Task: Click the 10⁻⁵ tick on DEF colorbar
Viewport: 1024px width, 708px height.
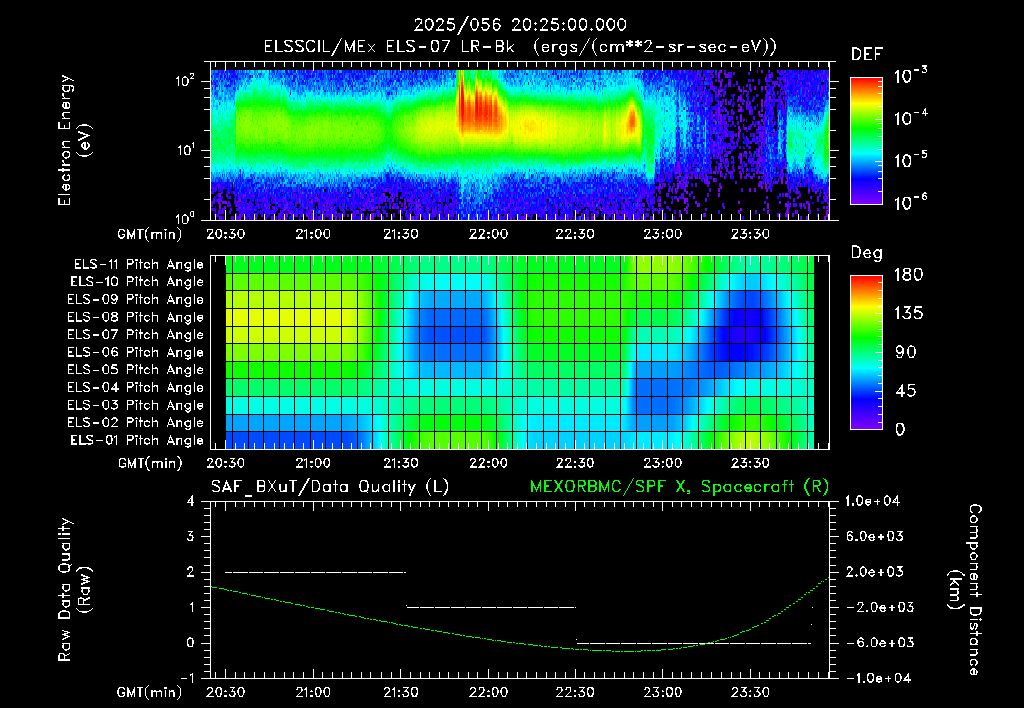Action: tap(910, 159)
